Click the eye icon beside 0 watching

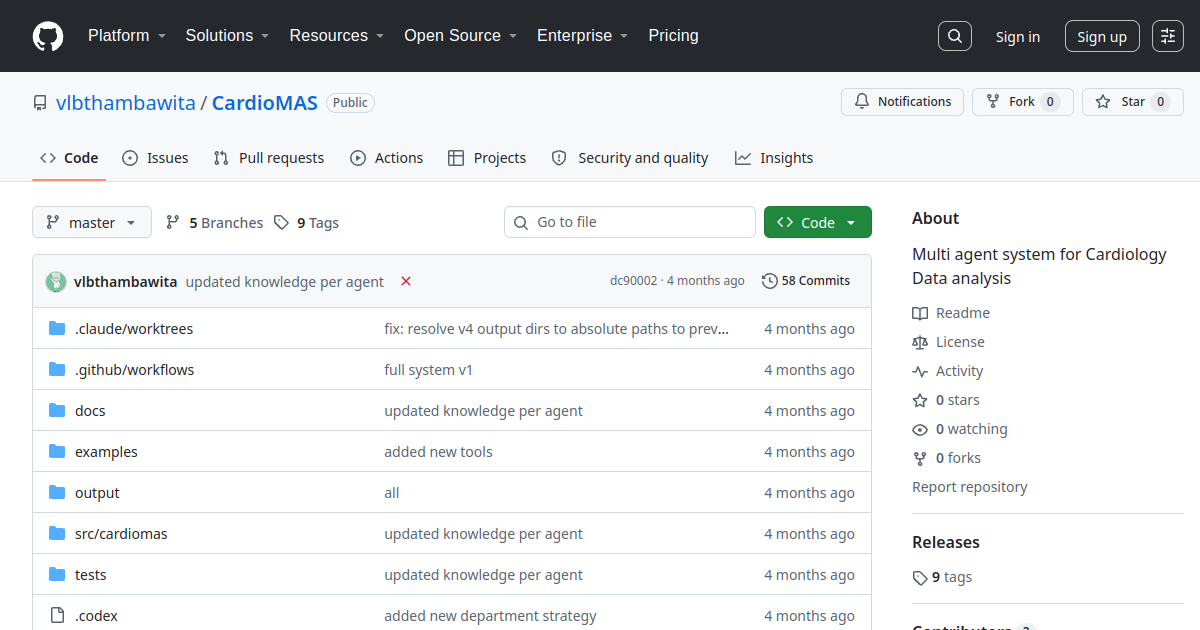[920, 429]
